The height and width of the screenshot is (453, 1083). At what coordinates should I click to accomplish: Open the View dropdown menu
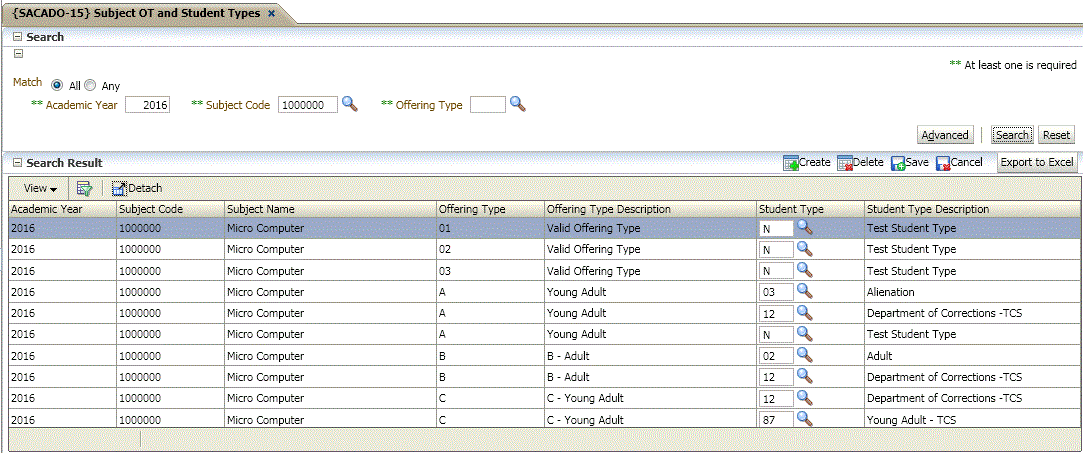(40, 188)
